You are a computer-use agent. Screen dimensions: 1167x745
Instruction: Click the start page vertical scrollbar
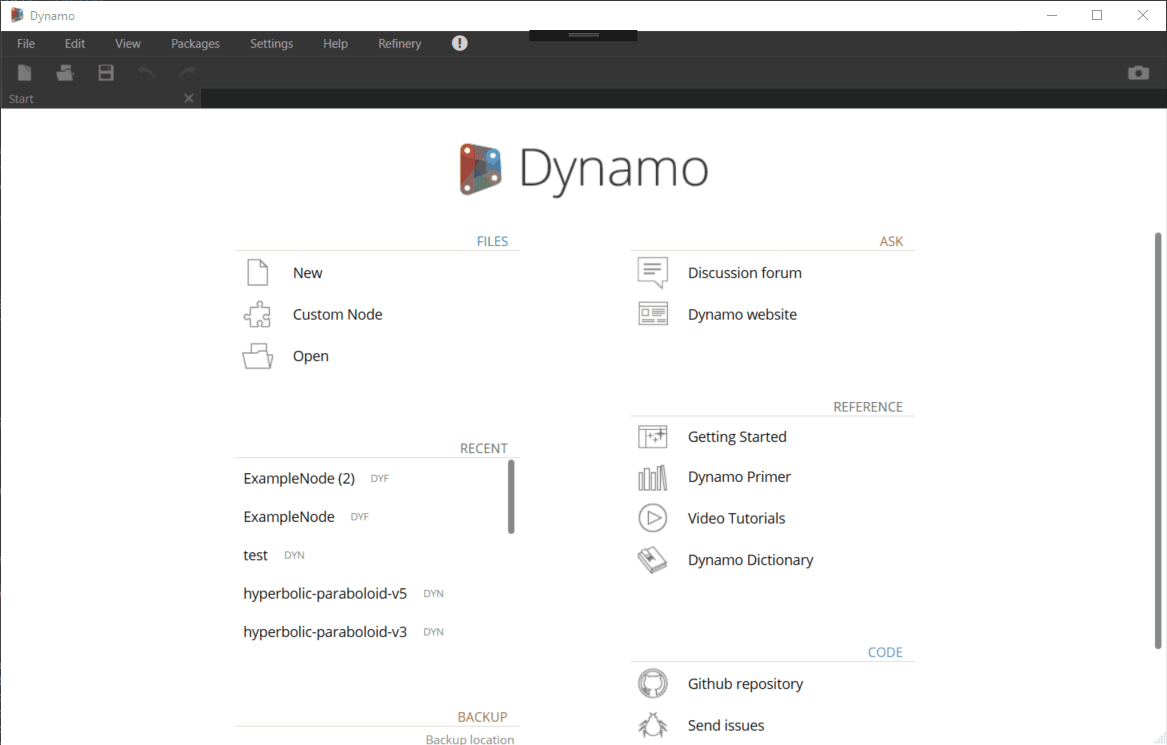point(1158,441)
